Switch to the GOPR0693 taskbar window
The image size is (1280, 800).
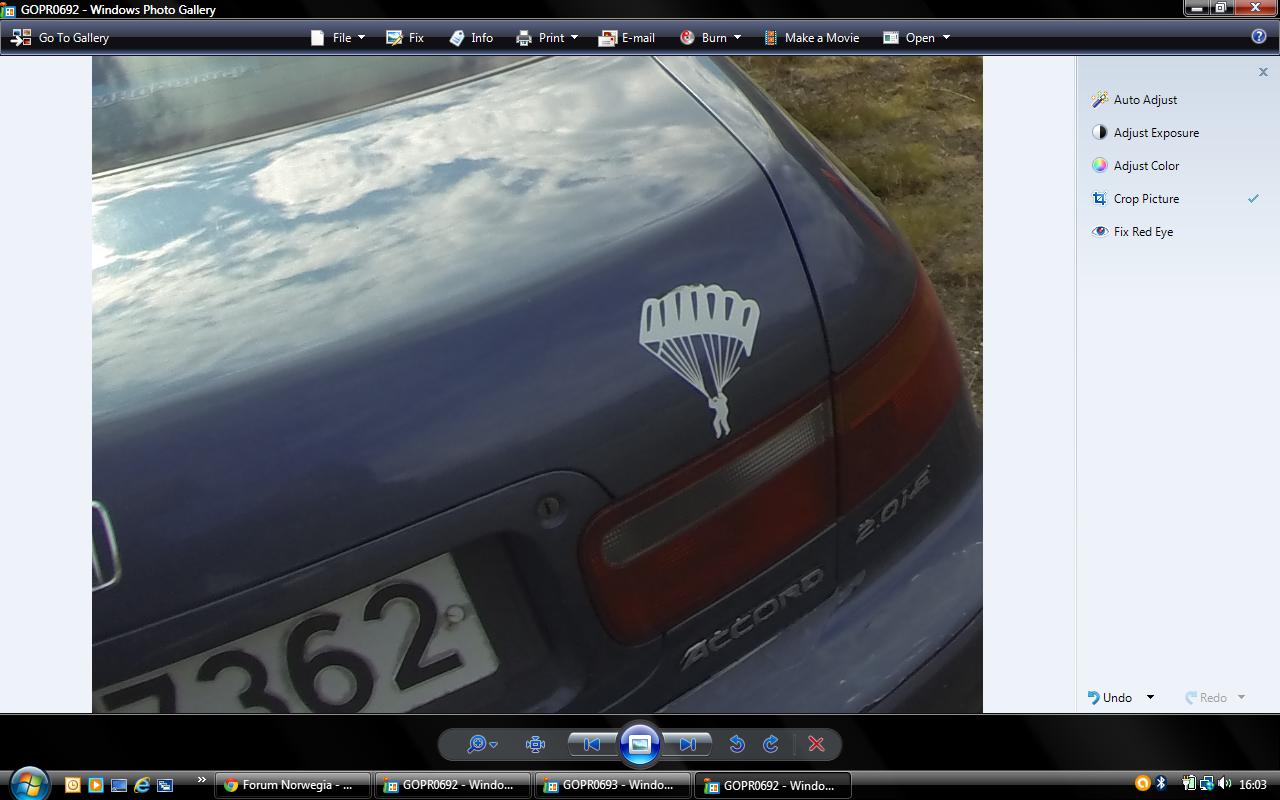[x=612, y=785]
